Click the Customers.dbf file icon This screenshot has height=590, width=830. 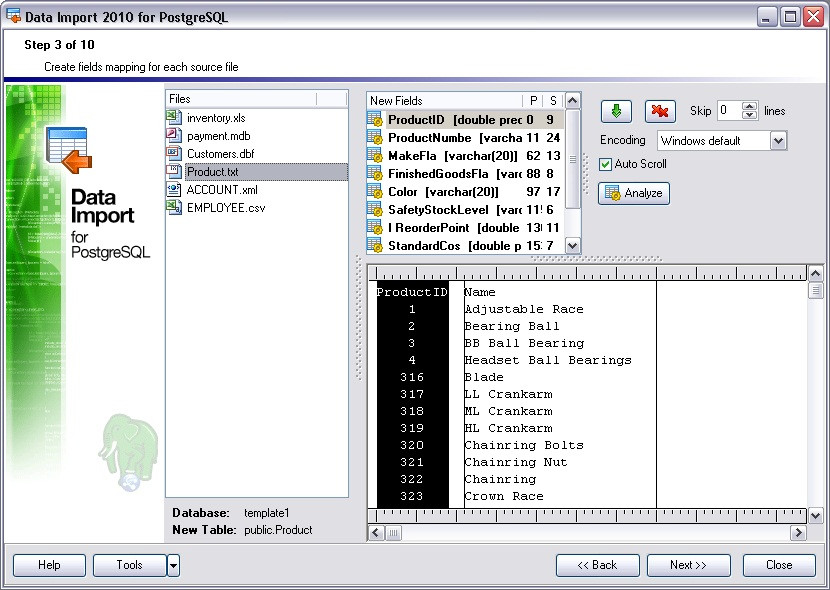tap(174, 153)
